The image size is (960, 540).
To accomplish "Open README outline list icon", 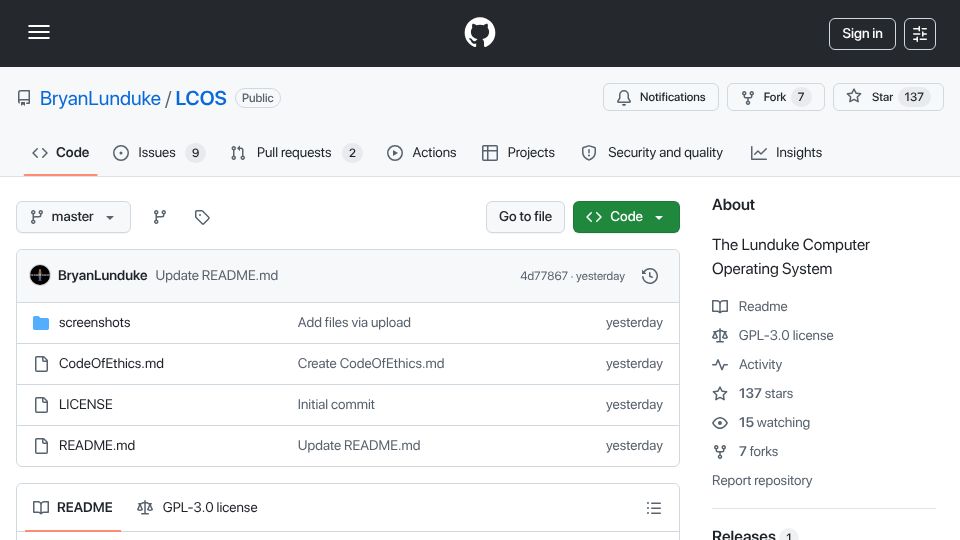I will (x=653, y=508).
